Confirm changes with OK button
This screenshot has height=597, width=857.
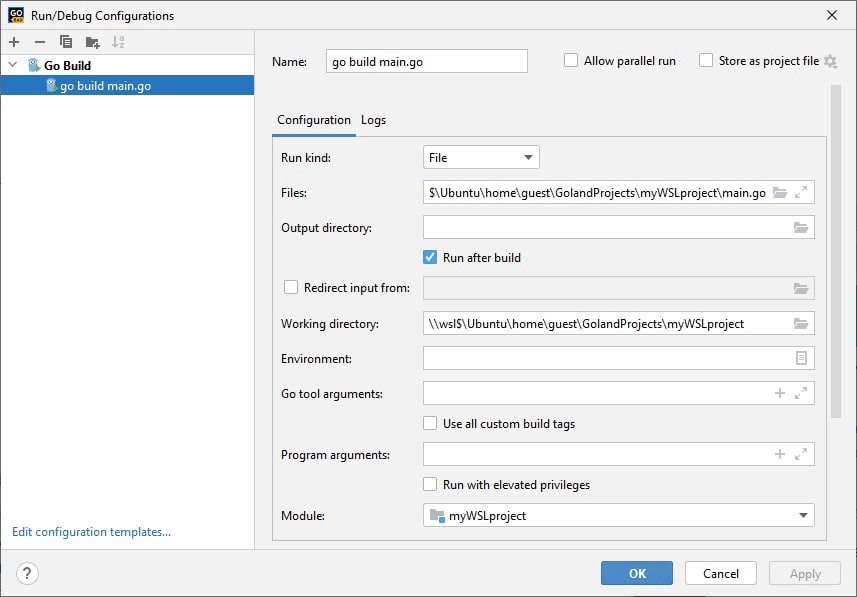[x=636, y=572]
